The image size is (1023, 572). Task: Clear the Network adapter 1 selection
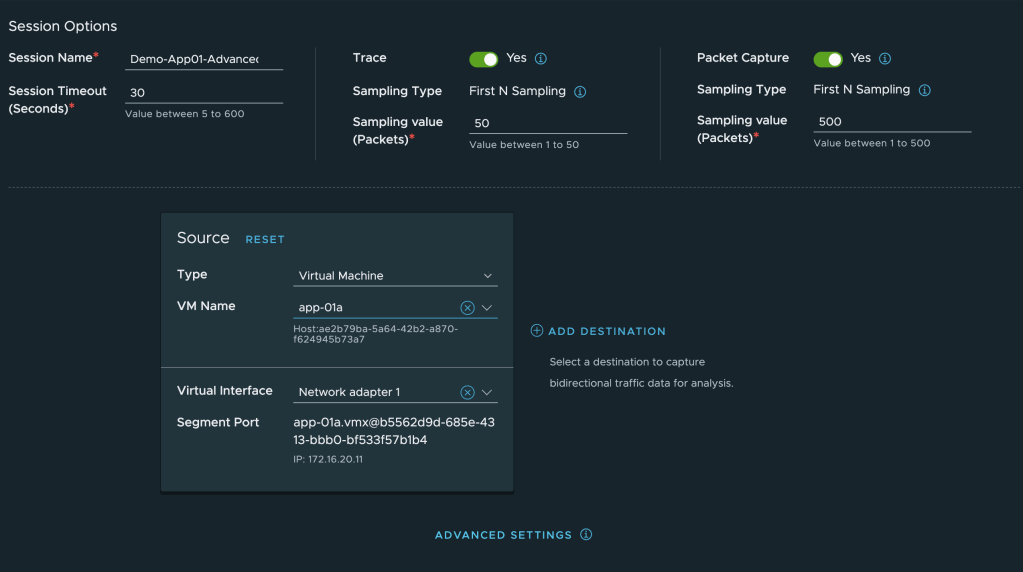click(467, 393)
